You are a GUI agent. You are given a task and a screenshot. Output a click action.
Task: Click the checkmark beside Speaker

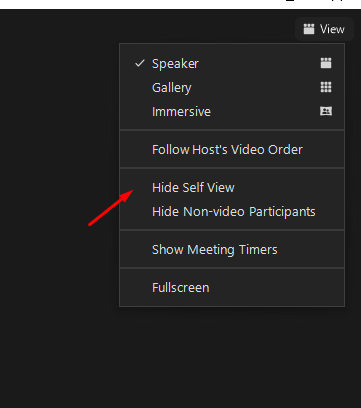click(140, 63)
